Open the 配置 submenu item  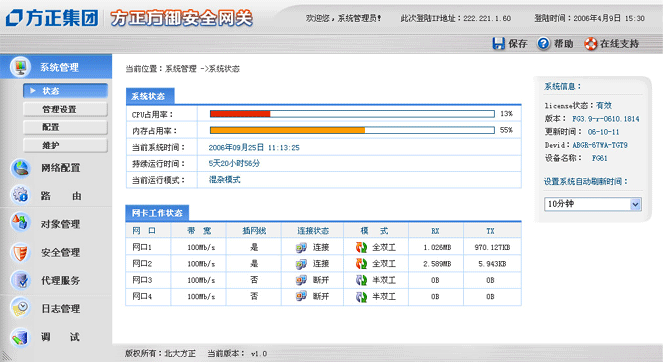pos(66,127)
